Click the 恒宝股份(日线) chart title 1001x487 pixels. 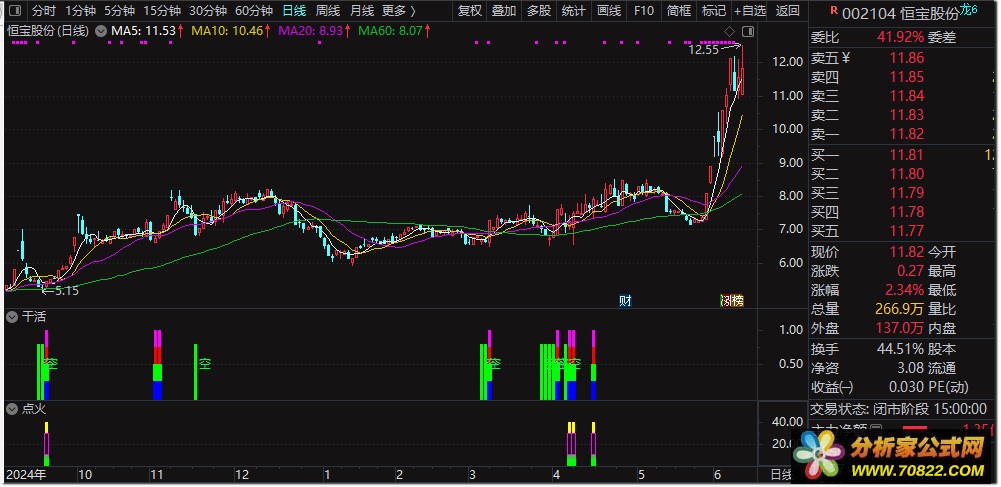[x=49, y=30]
